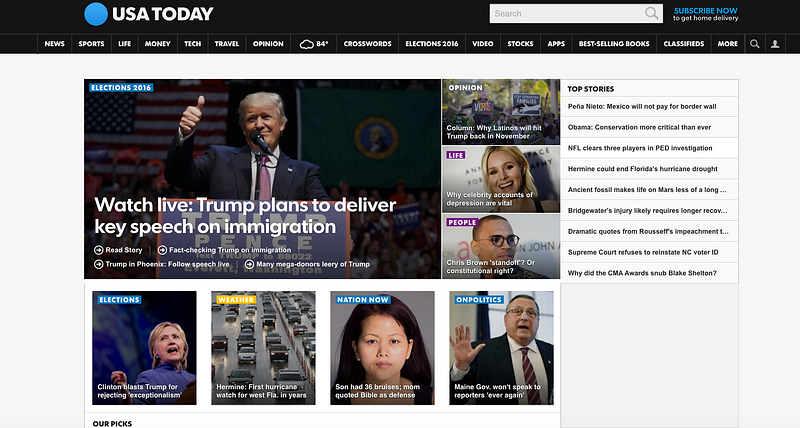
Task: Open Hermine first hurricane watch weather card
Action: [x=263, y=348]
